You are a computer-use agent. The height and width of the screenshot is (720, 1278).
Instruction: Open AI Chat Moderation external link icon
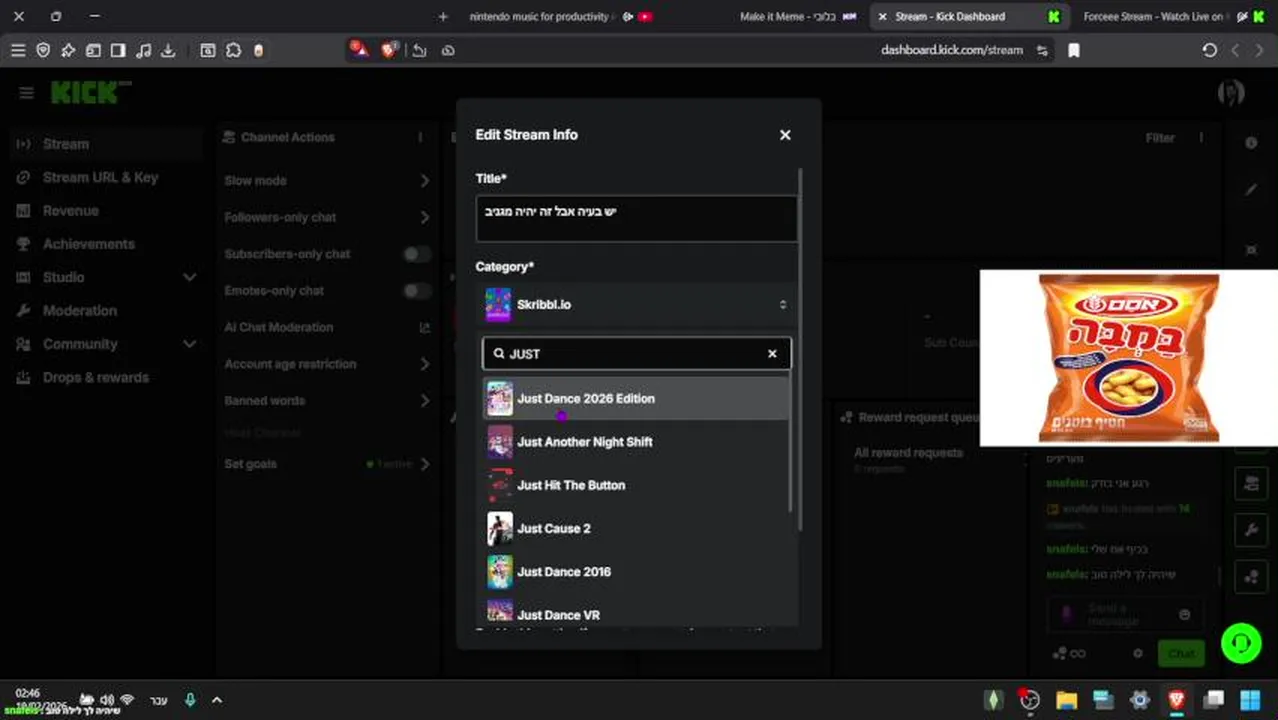point(424,327)
